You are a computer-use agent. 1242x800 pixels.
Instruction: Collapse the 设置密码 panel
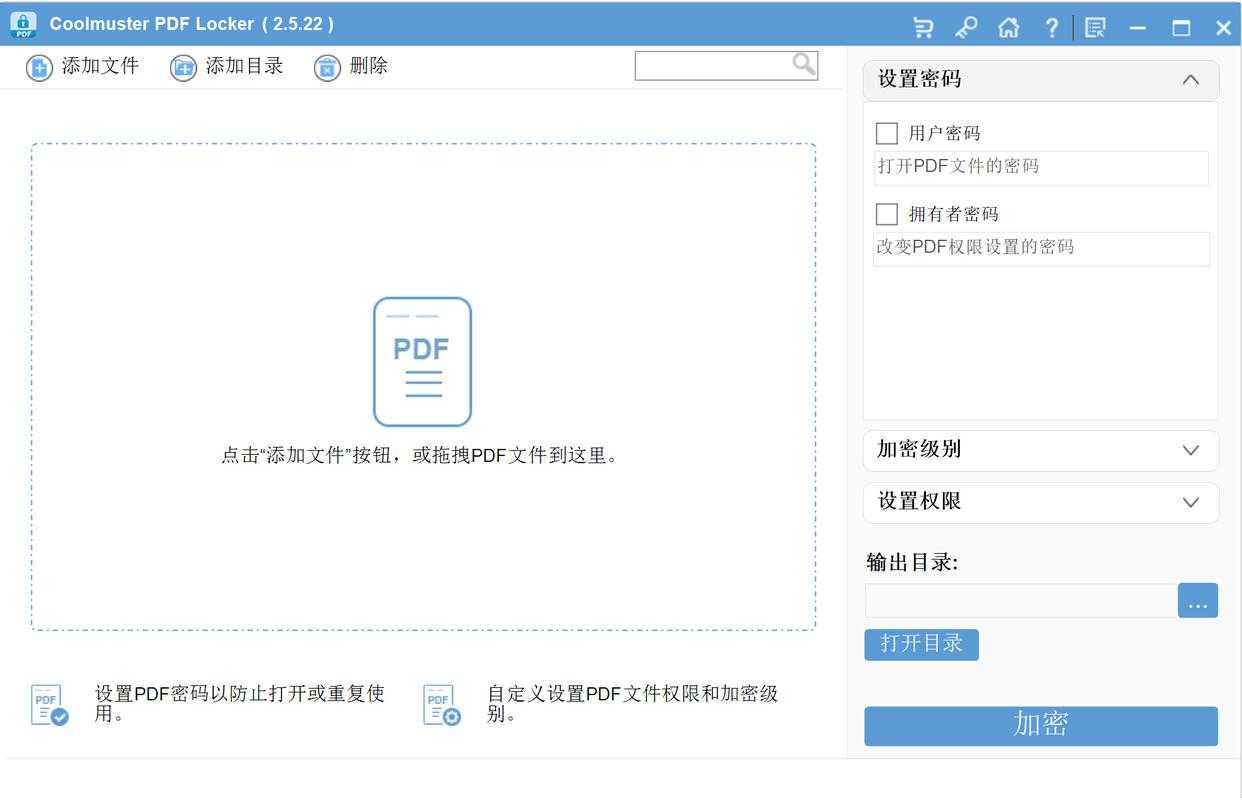pos(1190,79)
